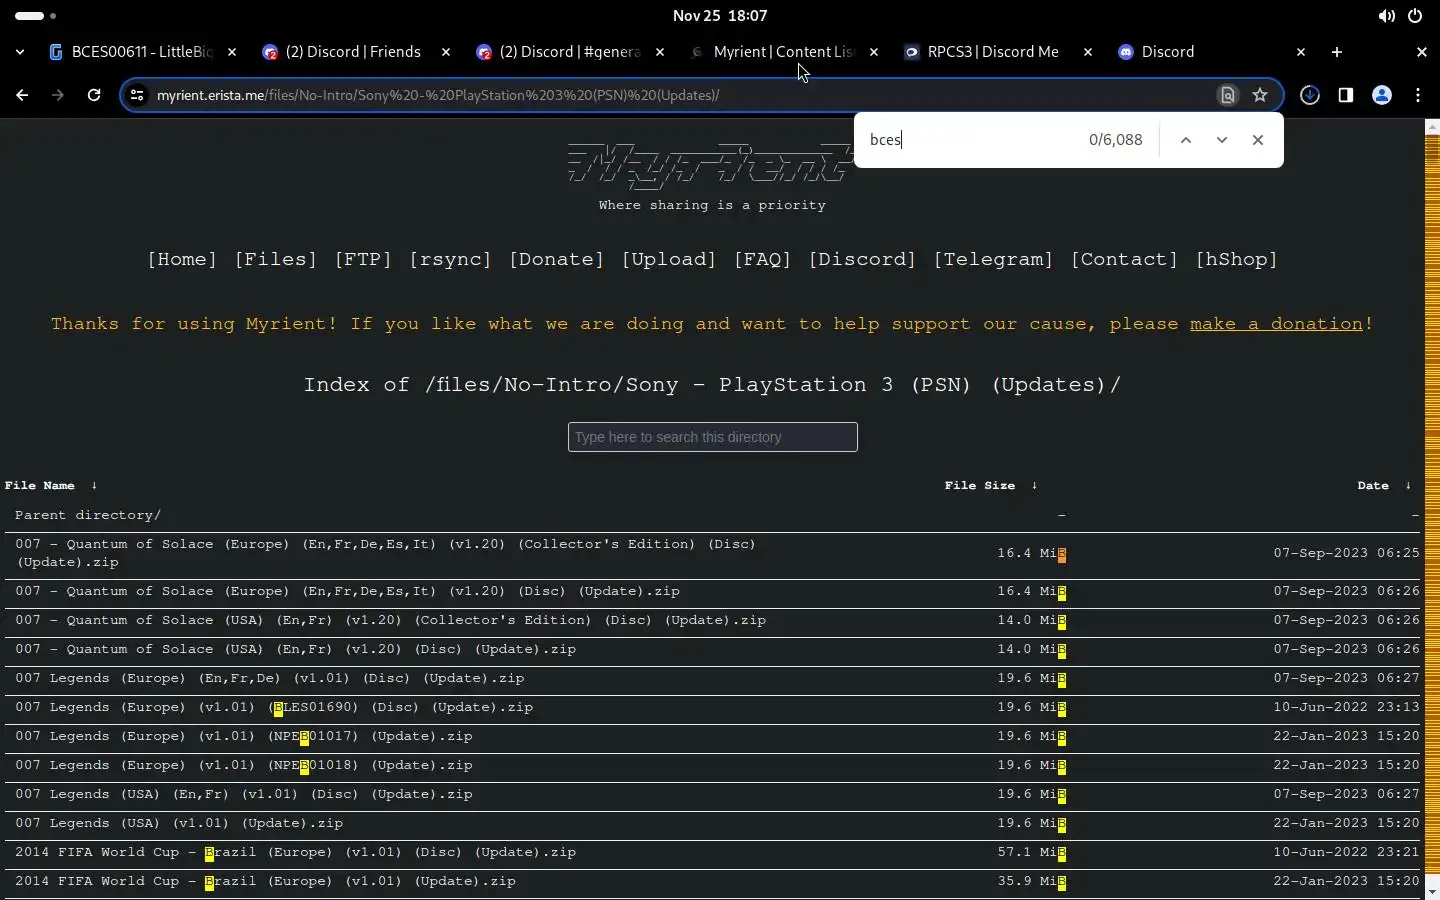1440x900 pixels.
Task: Go to Parent directory/
Action: 88,516
